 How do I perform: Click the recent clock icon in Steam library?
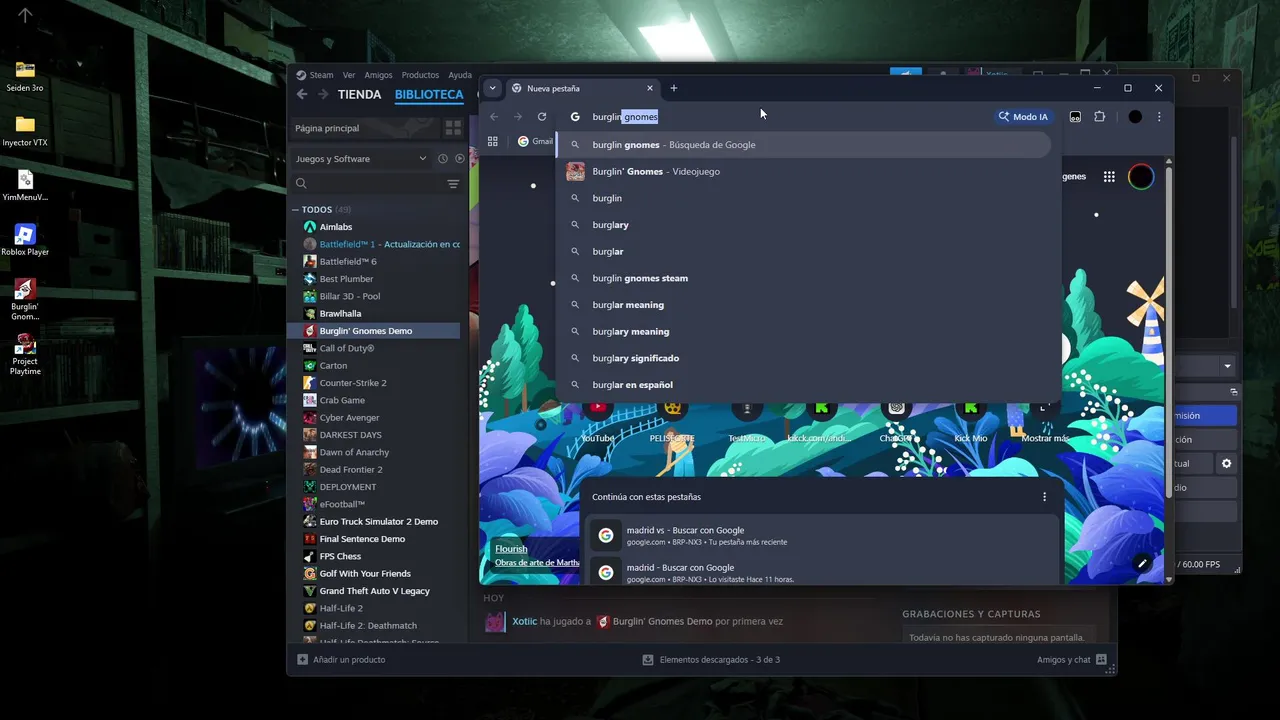[x=442, y=159]
